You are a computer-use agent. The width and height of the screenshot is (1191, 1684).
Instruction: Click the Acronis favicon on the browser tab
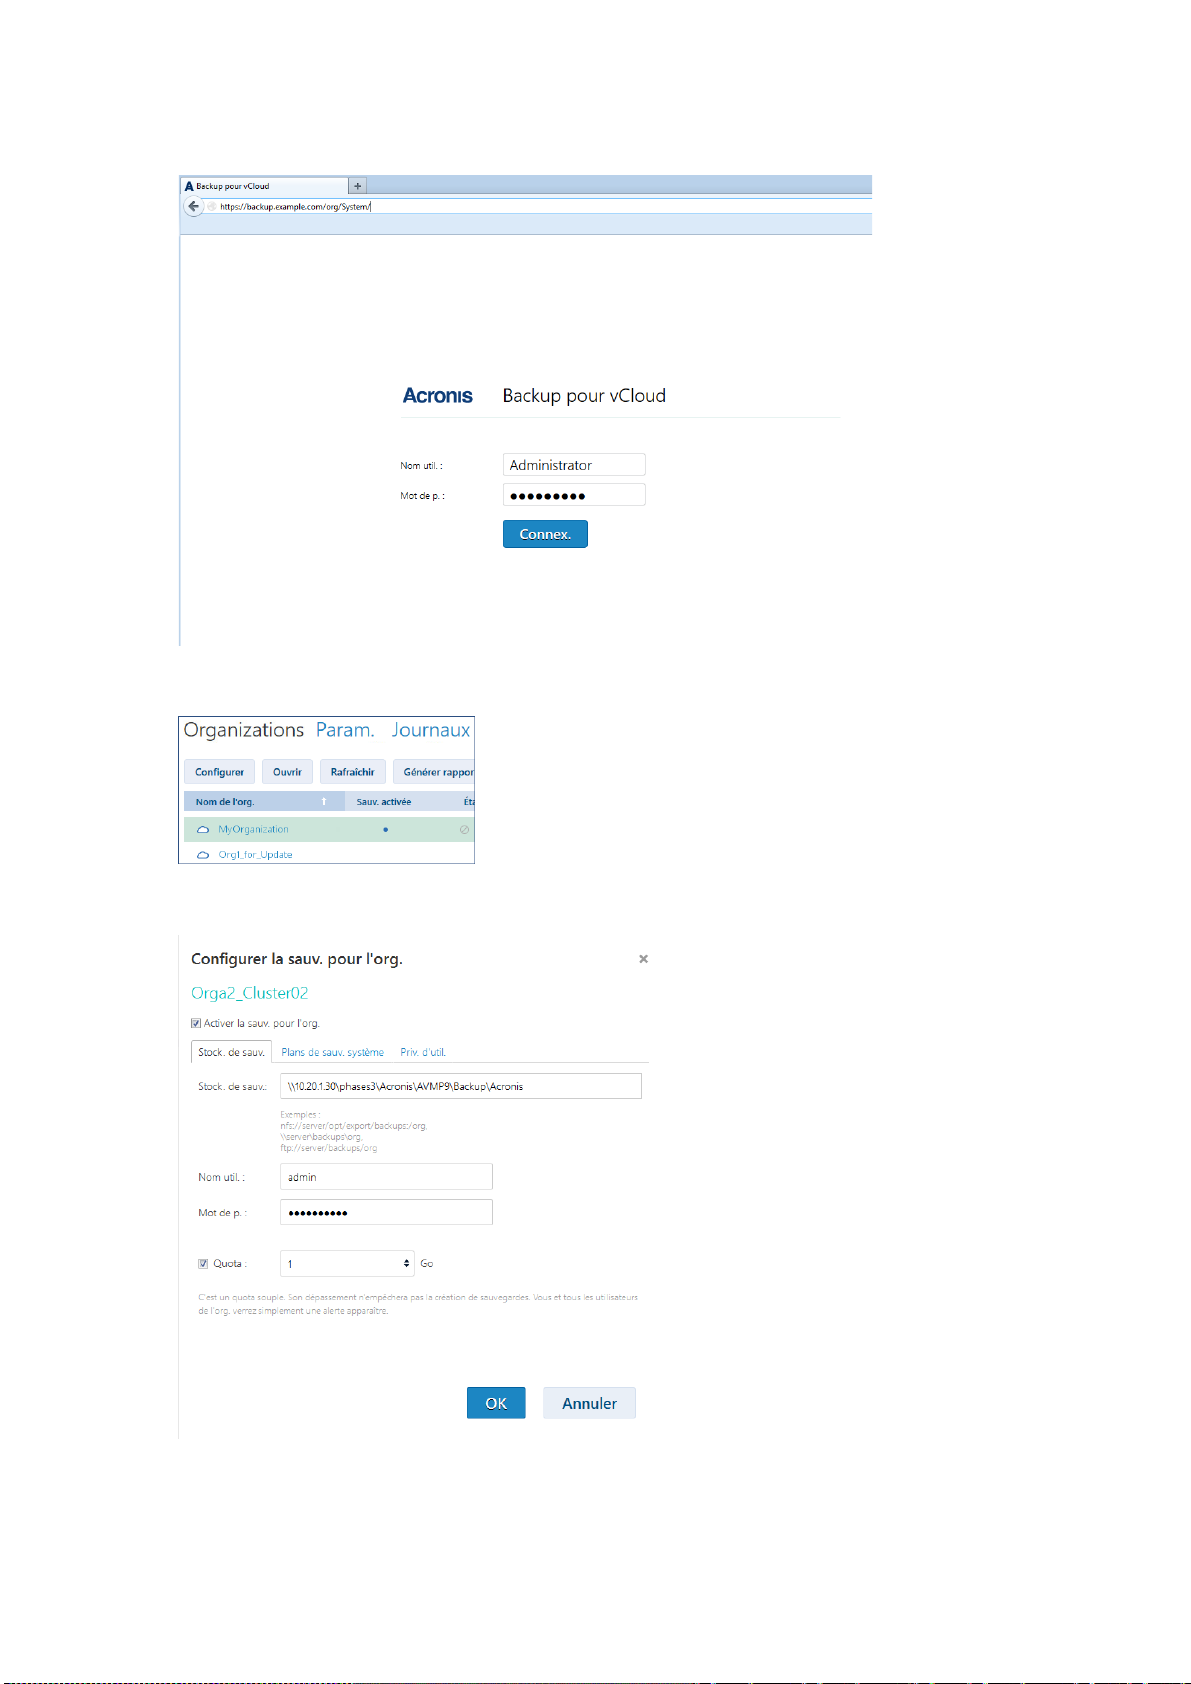click(189, 186)
